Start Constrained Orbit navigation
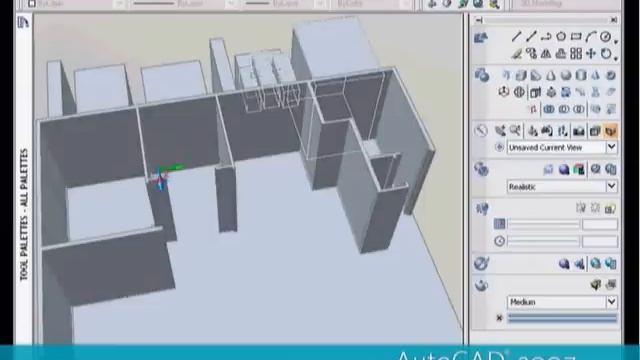 point(533,131)
